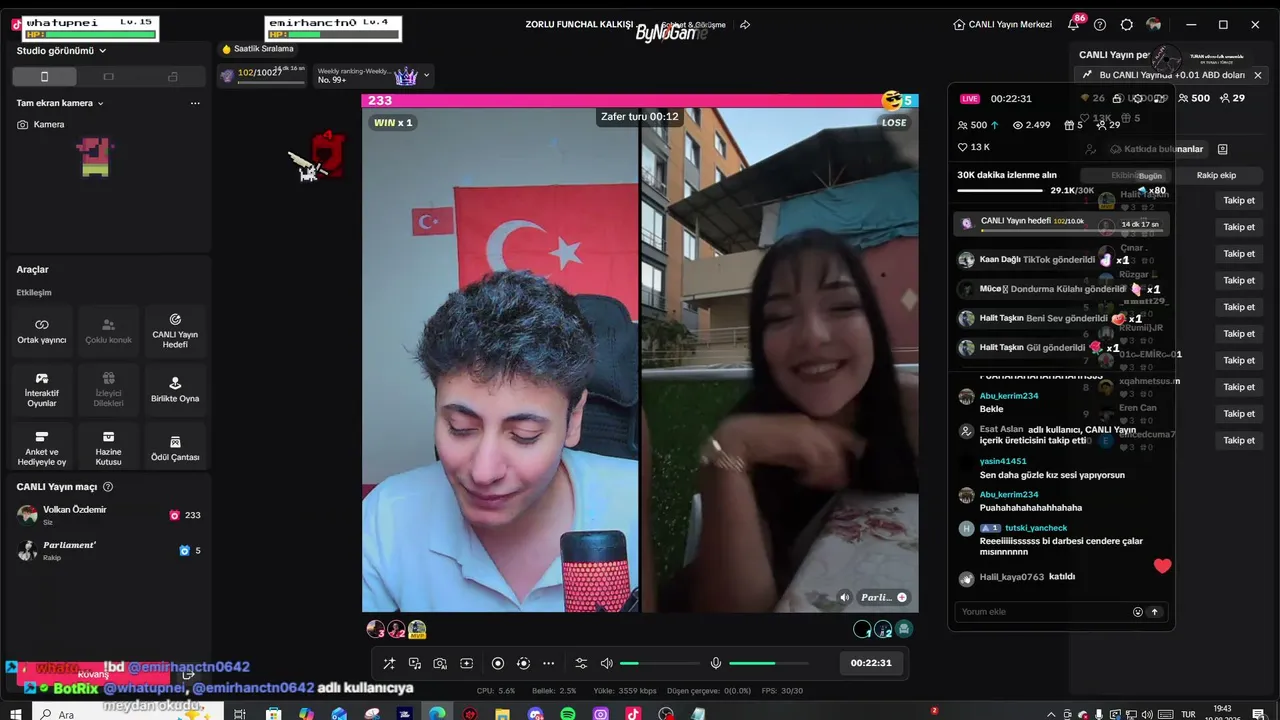Click the stream timer 00:22:31 button
Viewport: 1280px width, 720px height.
coord(871,663)
